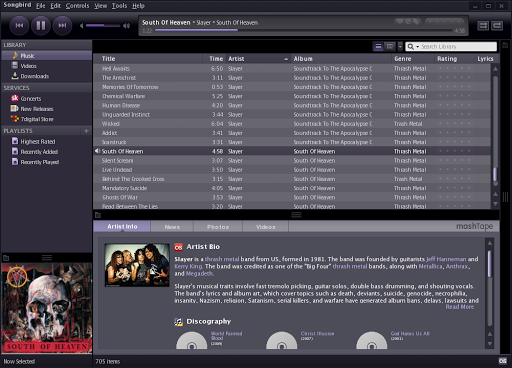Sort by the Rating column
Viewport: 512px width, 368px height.
454,59
